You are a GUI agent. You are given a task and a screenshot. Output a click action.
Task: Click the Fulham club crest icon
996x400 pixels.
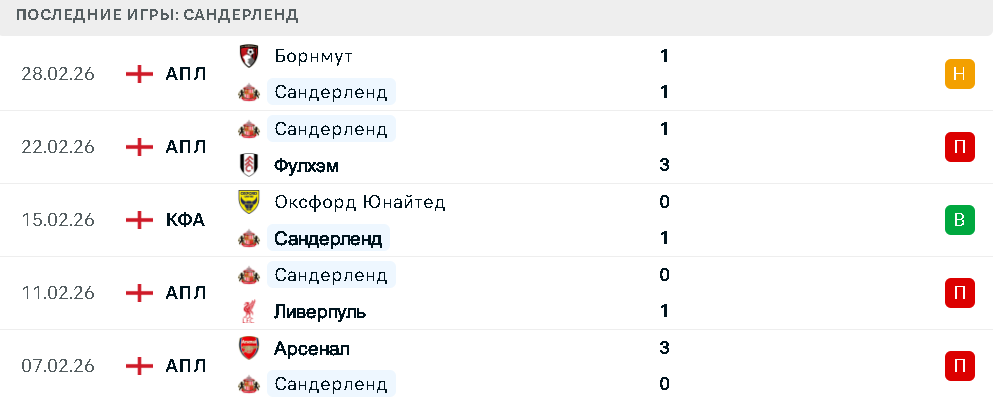pos(248,165)
